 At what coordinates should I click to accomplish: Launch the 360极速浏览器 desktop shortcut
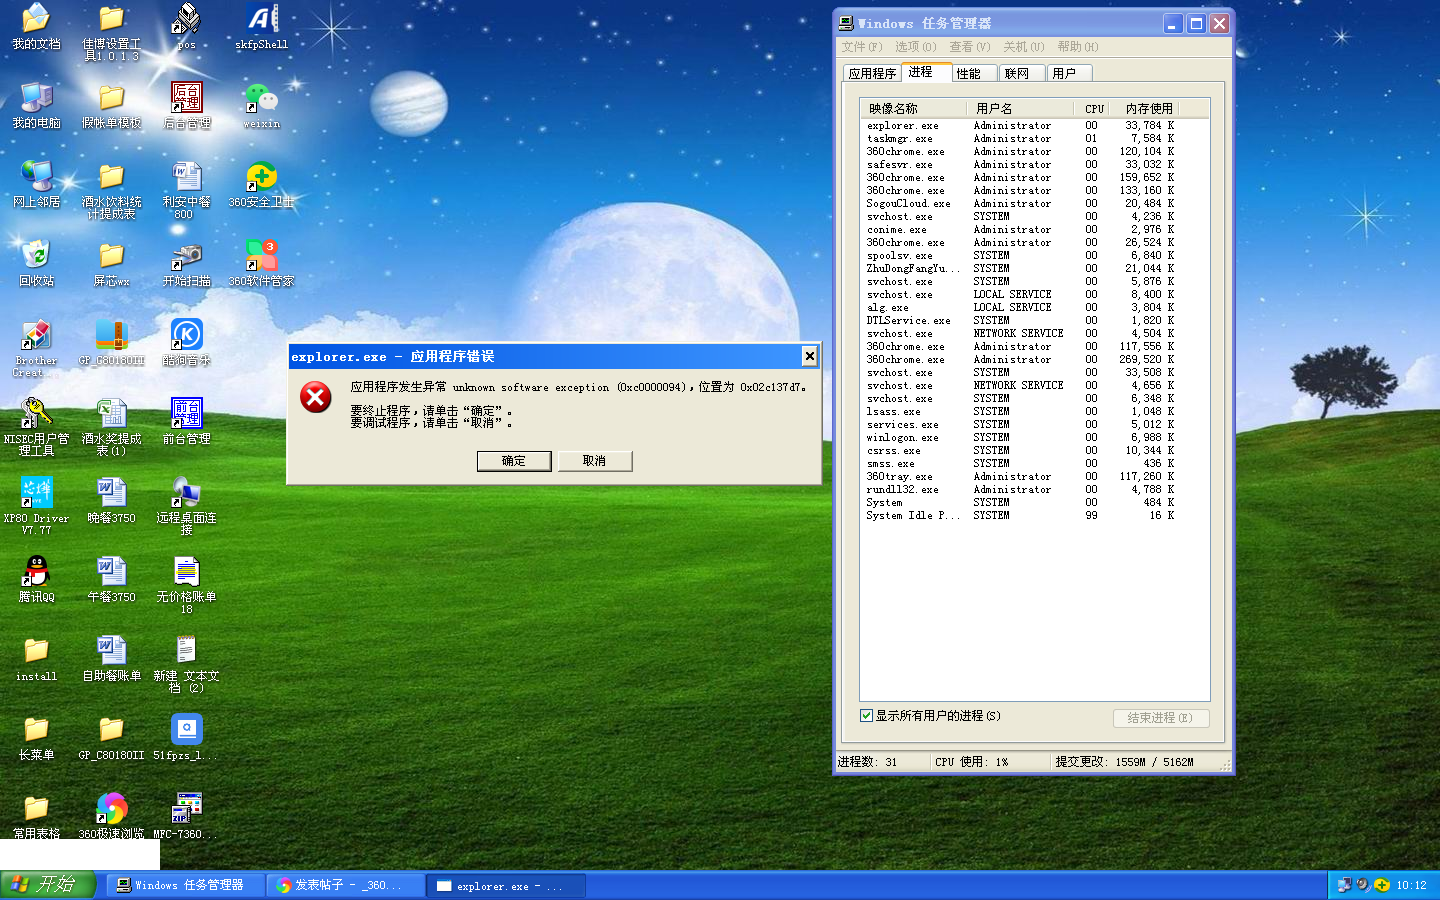click(x=111, y=816)
